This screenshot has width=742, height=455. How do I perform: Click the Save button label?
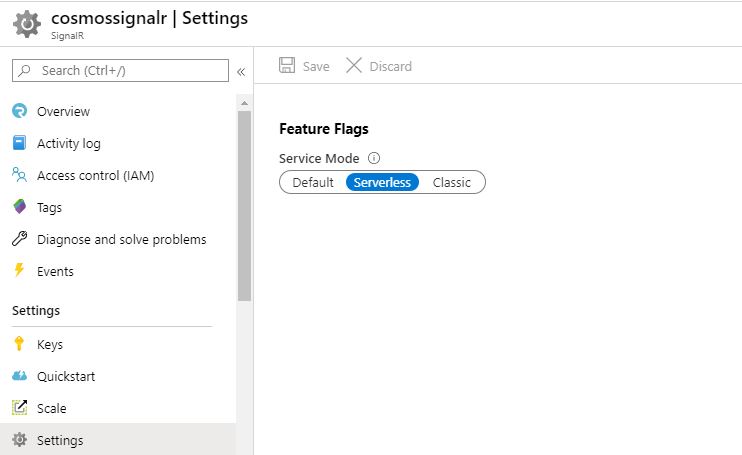click(x=316, y=66)
